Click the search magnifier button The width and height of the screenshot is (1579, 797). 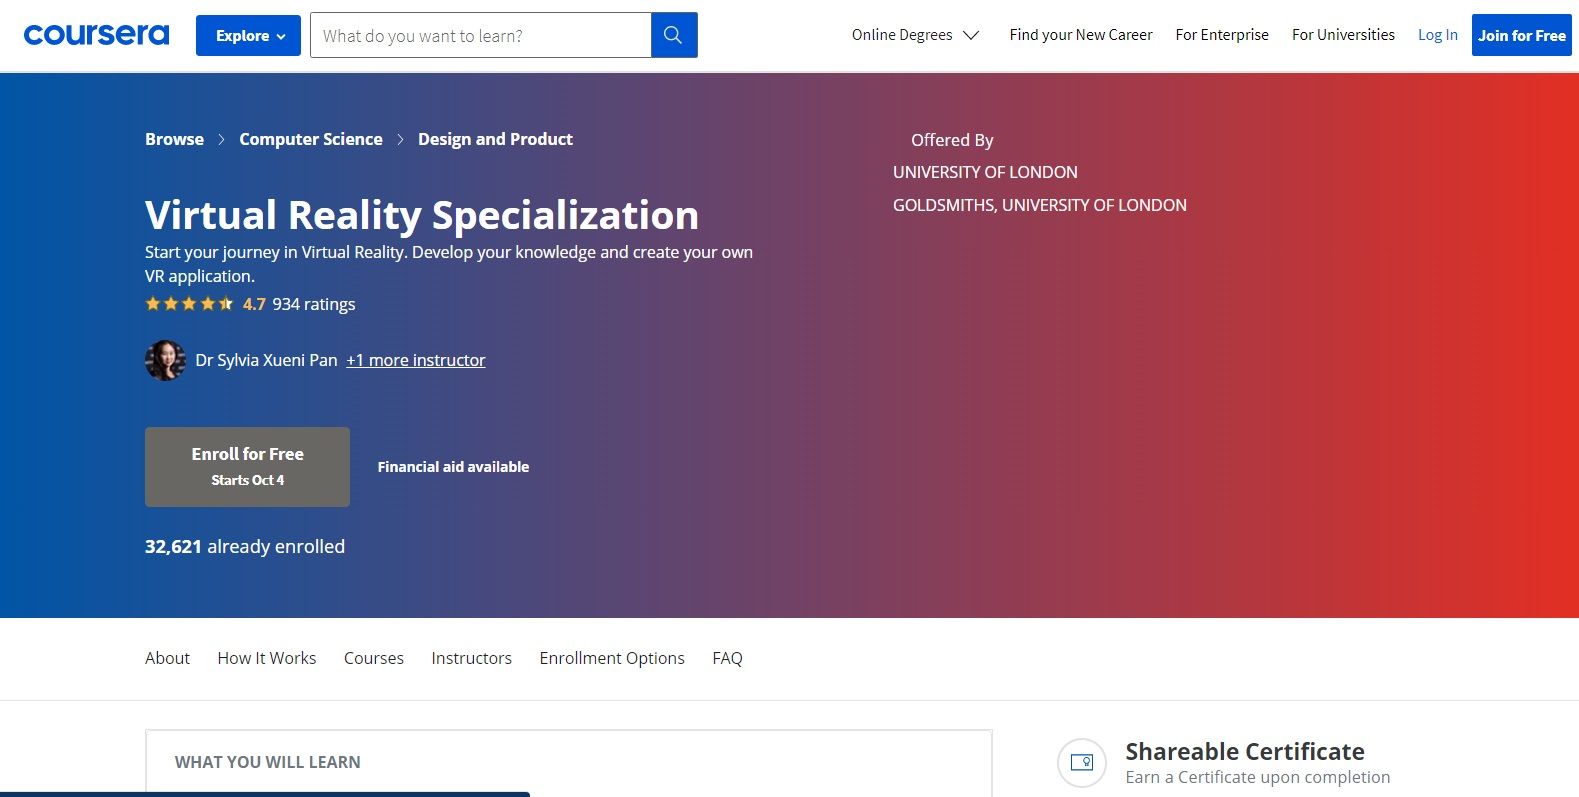(x=674, y=35)
